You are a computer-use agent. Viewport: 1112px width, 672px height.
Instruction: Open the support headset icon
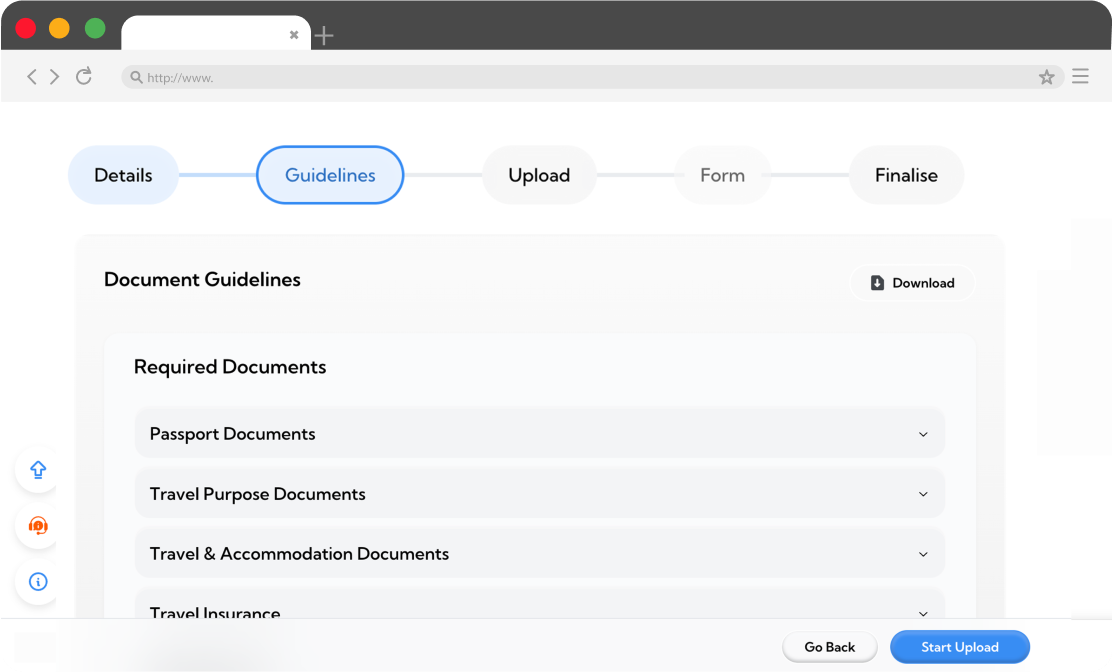[x=38, y=526]
